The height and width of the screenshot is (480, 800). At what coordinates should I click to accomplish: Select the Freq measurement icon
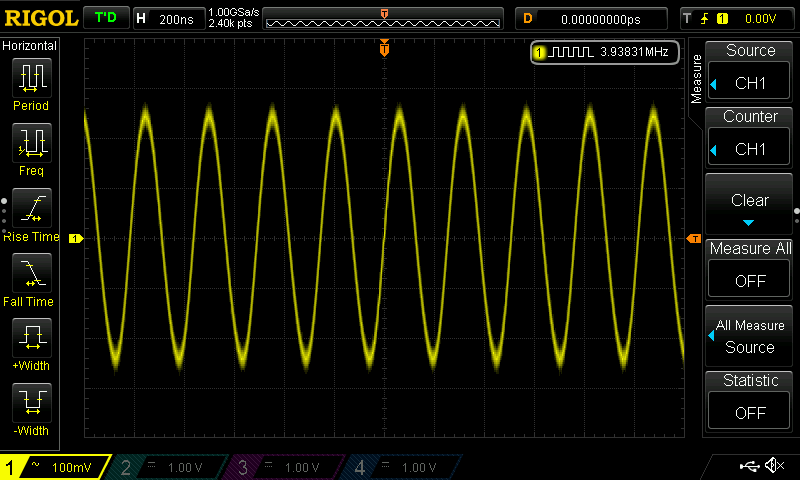click(31, 148)
